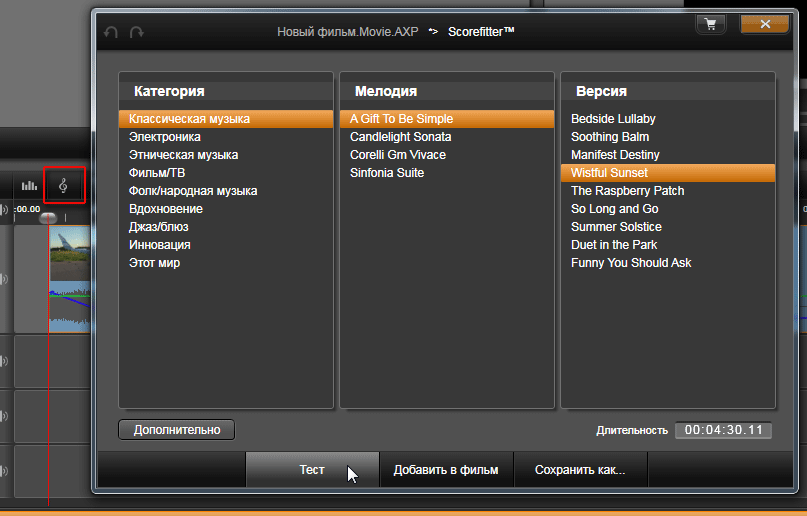Choose the Этническая музыка category
The image size is (807, 516).
click(x=183, y=155)
